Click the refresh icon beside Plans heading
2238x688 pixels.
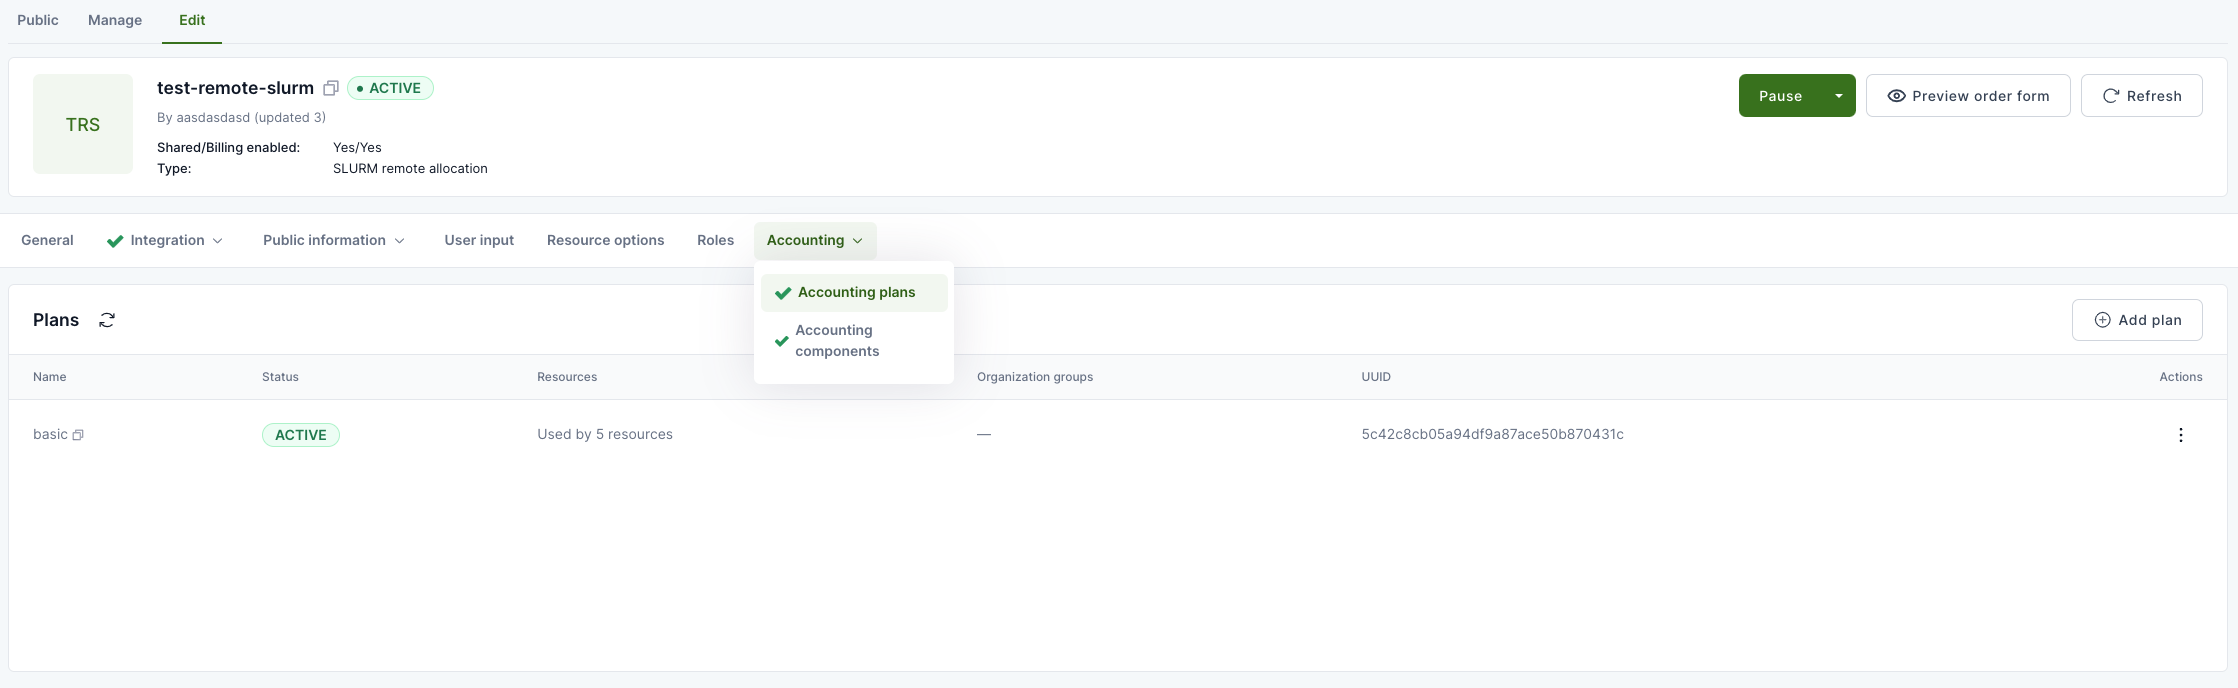(107, 320)
